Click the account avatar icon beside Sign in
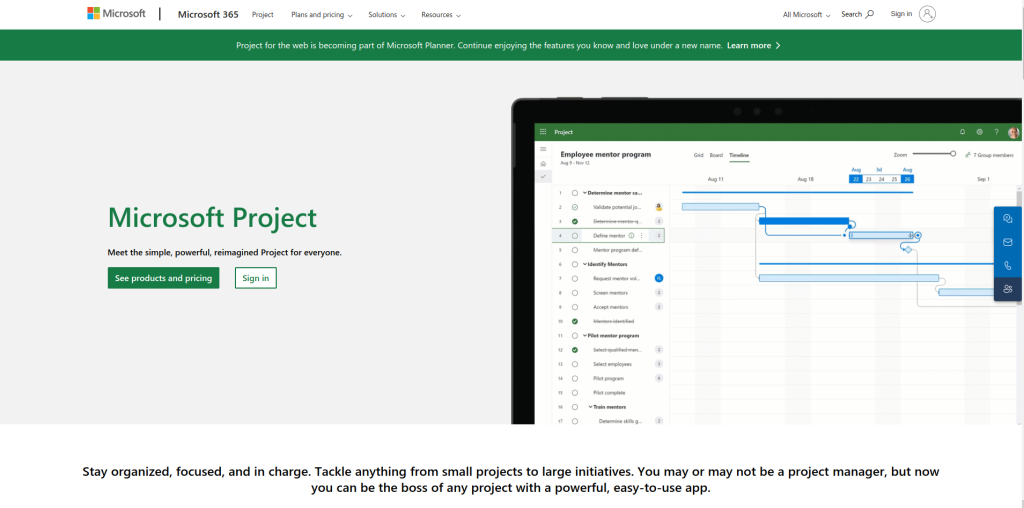Viewport: 1024px width, 508px height. (x=927, y=14)
